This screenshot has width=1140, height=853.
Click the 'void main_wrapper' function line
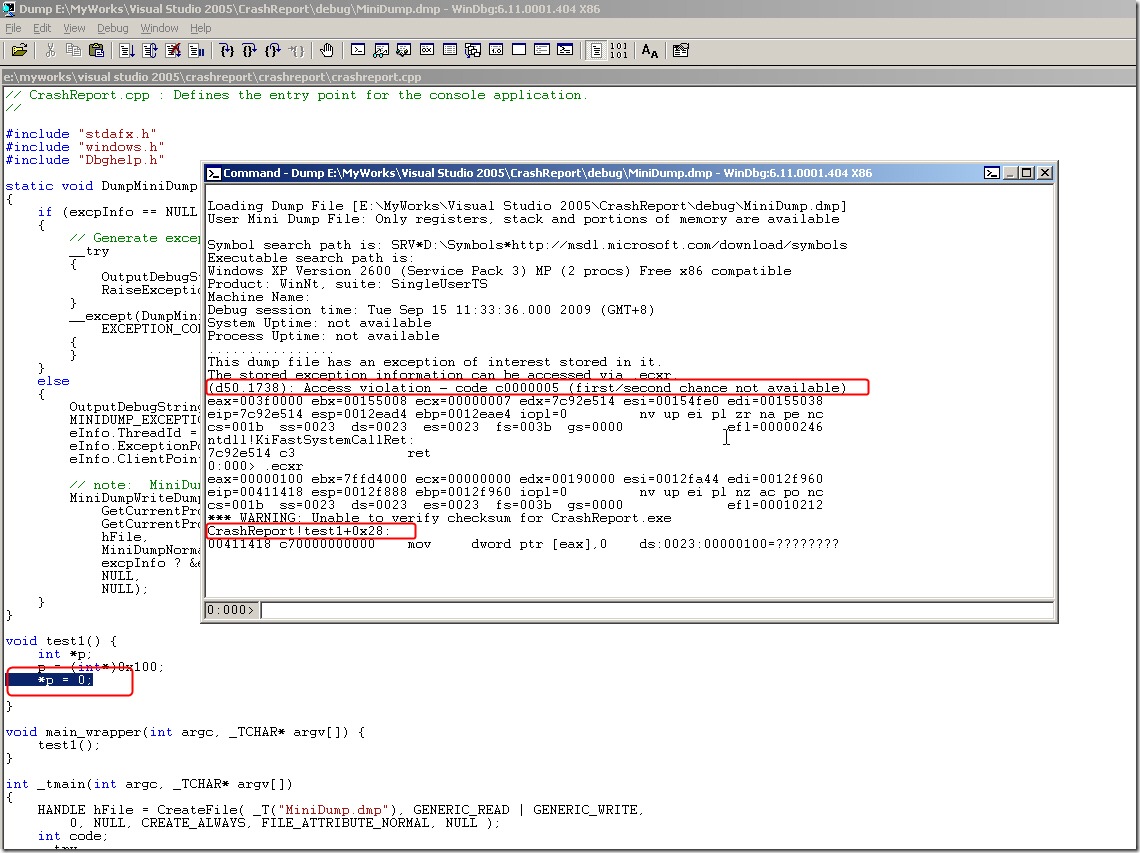click(x=185, y=732)
